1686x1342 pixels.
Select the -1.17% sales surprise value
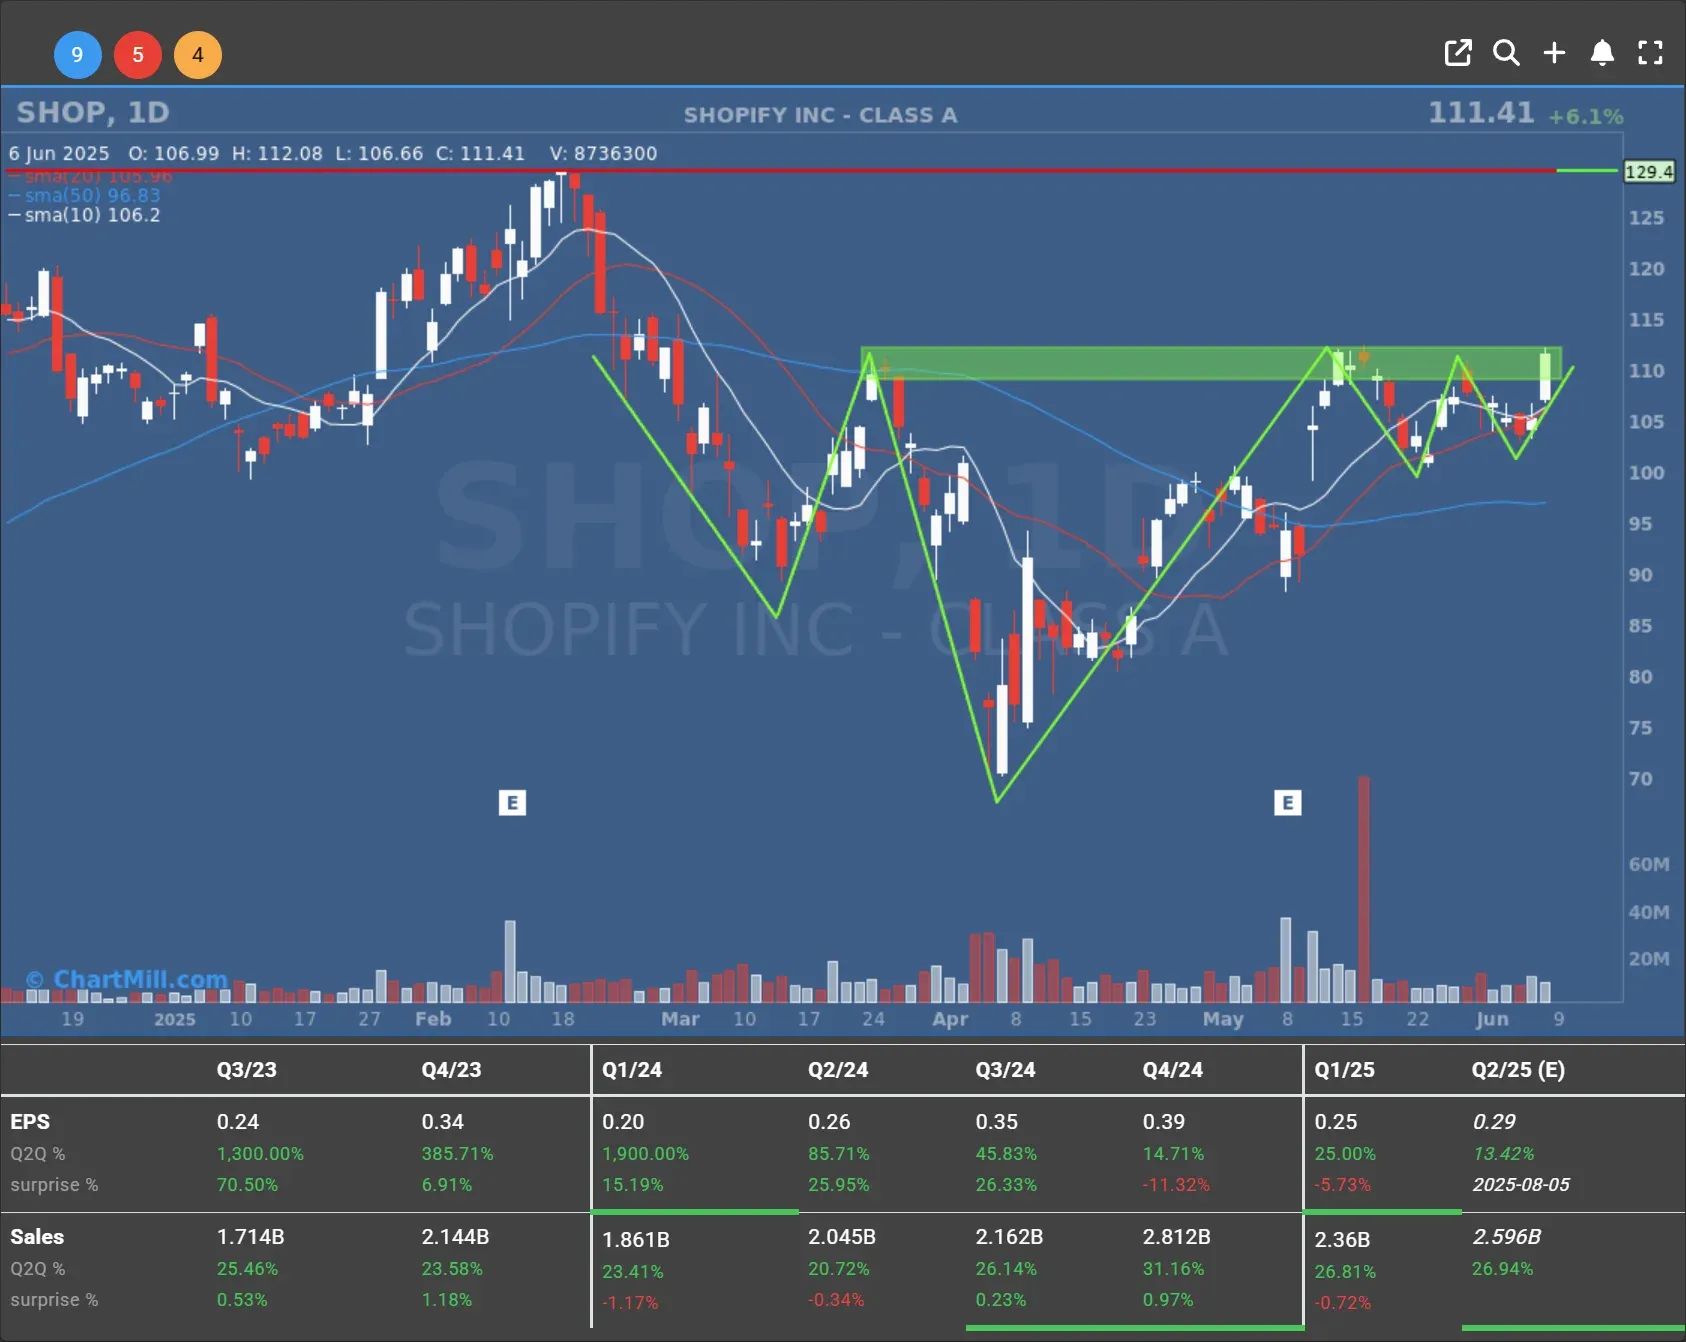coord(630,1303)
